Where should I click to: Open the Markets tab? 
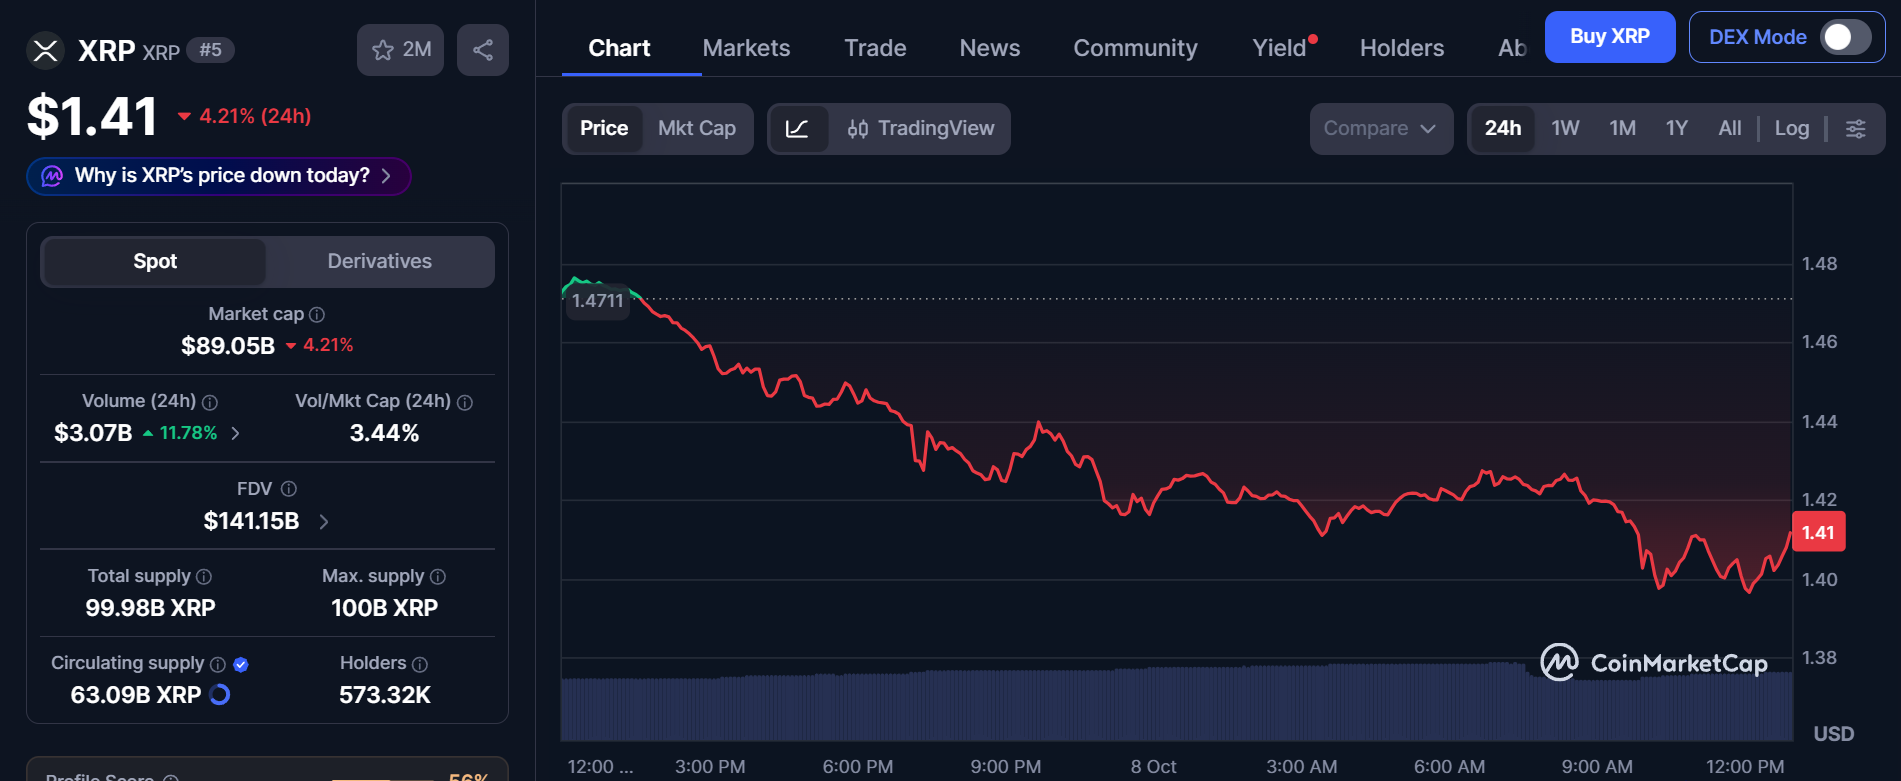point(746,48)
